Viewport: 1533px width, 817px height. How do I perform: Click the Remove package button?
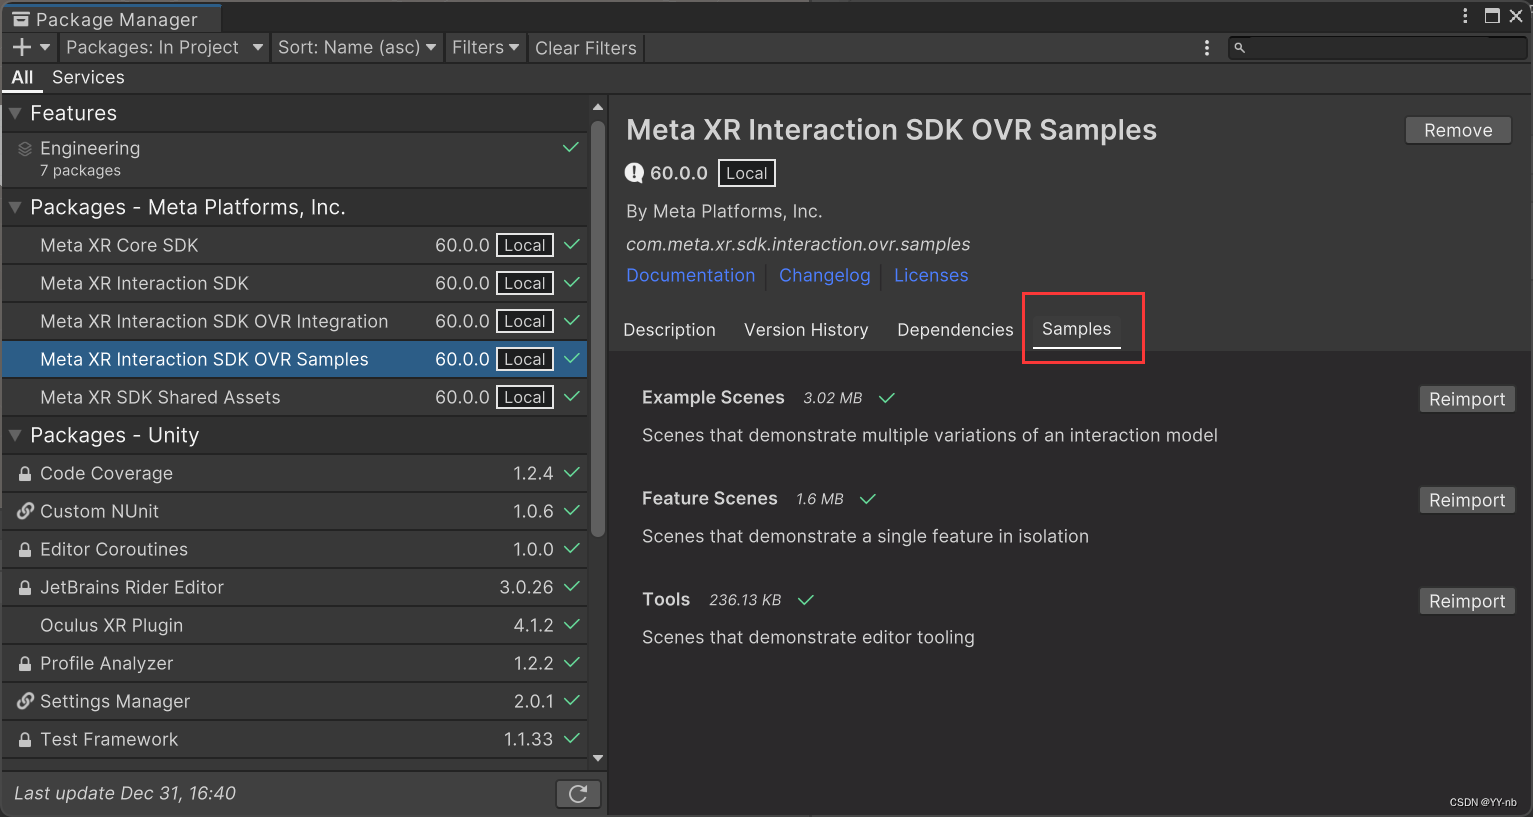(x=1458, y=130)
